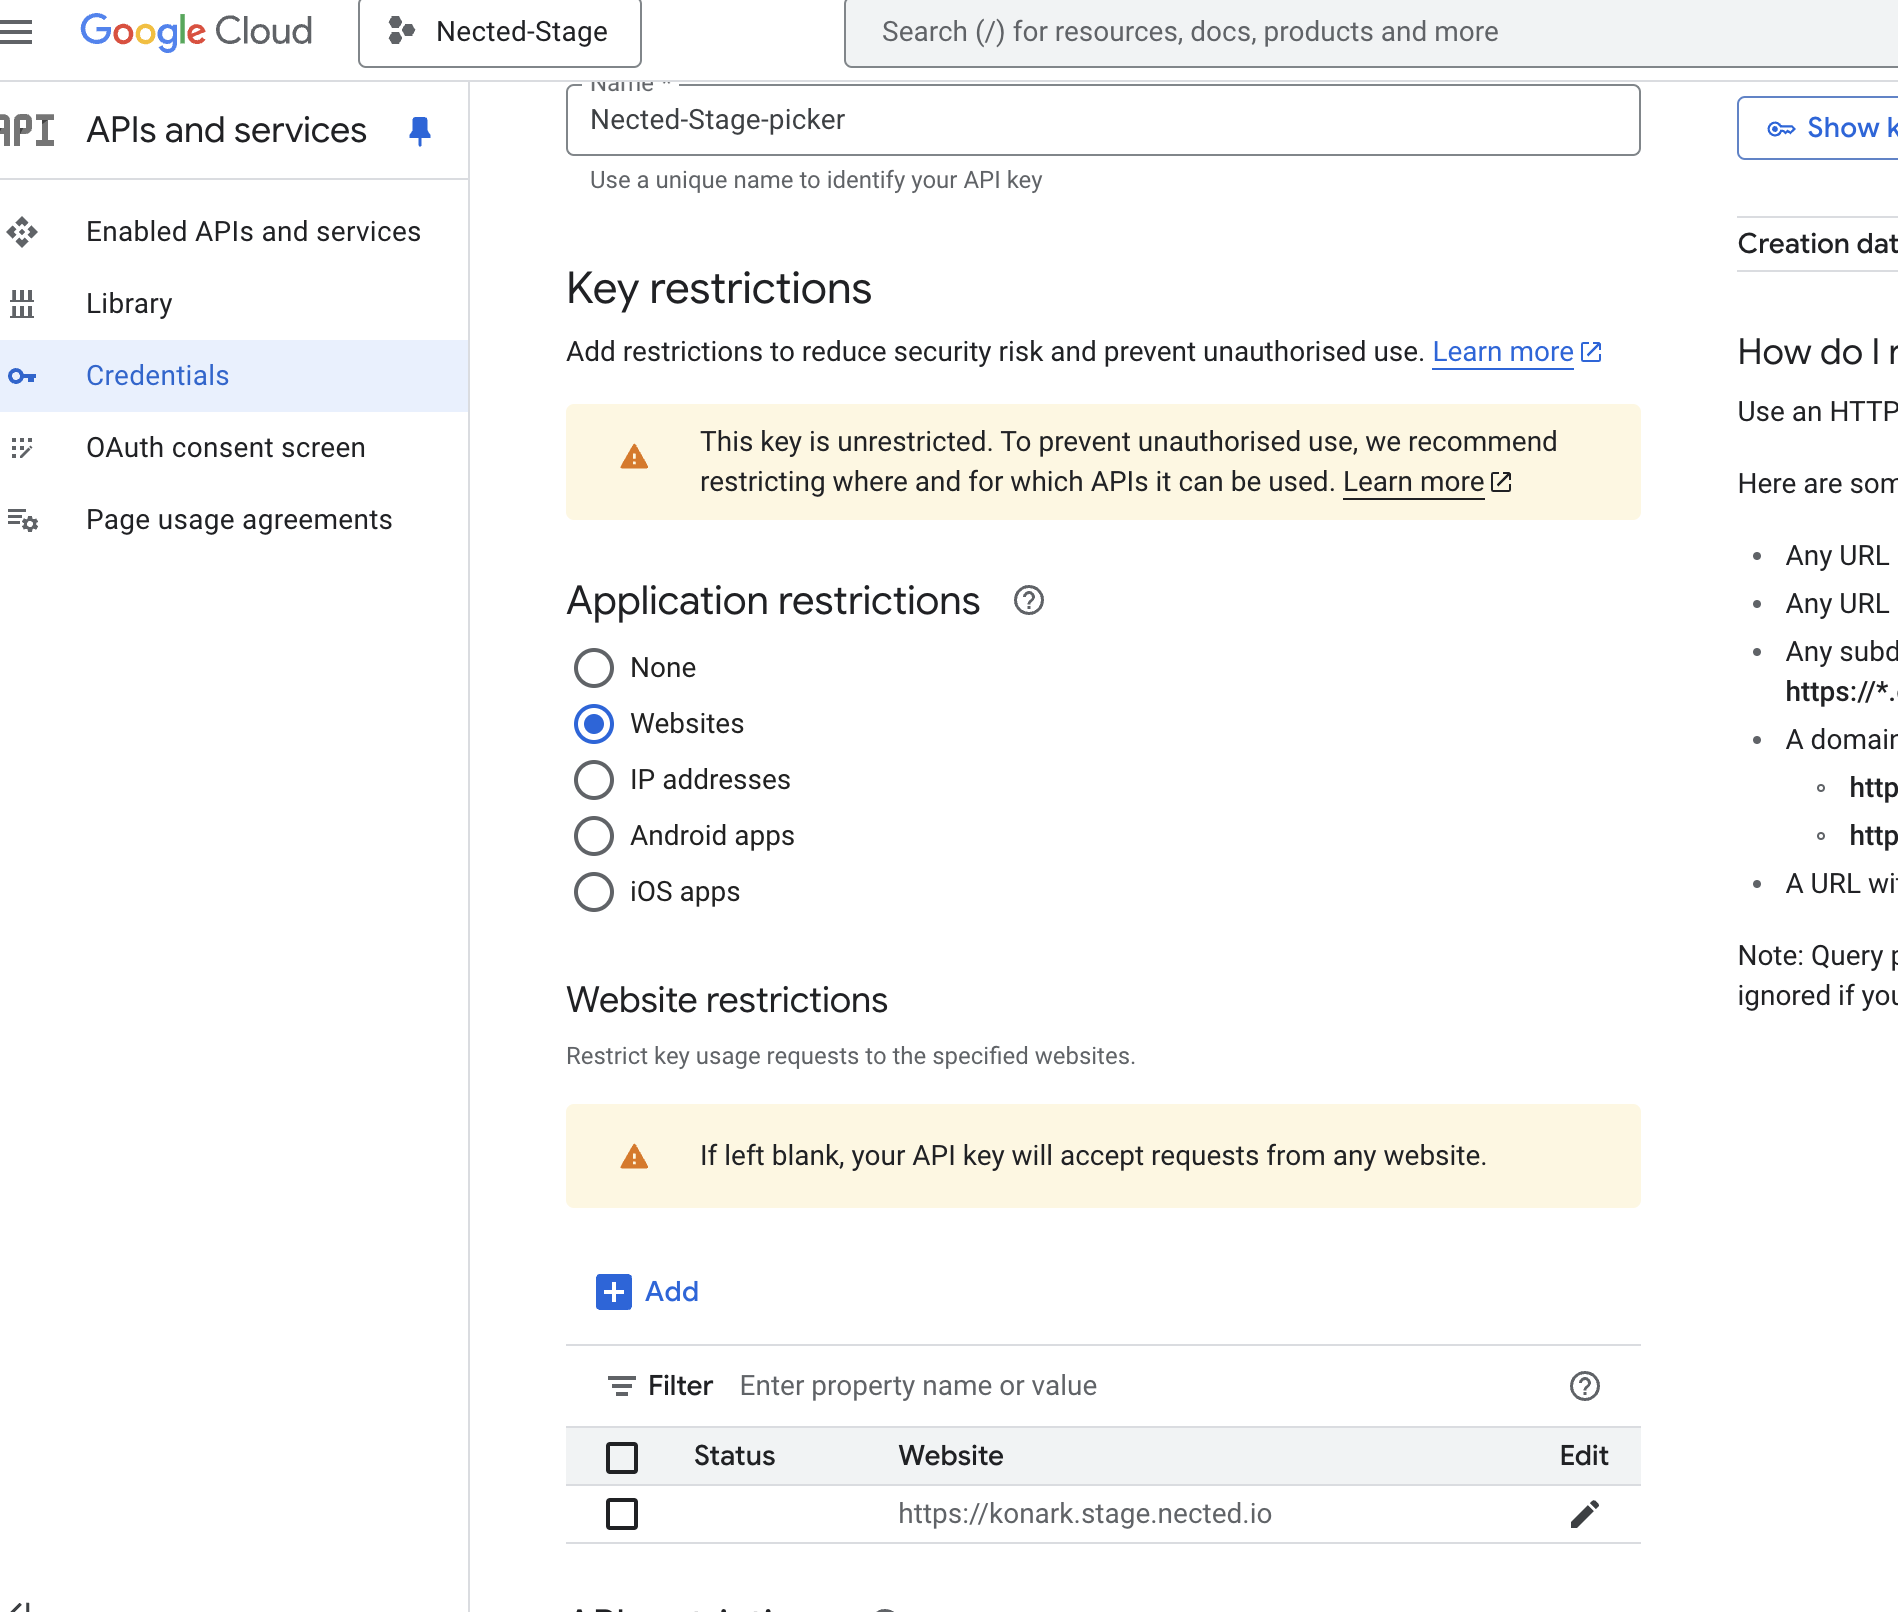
Task: Tick the checkbox for konark.stage.nected.io row
Action: click(622, 1514)
